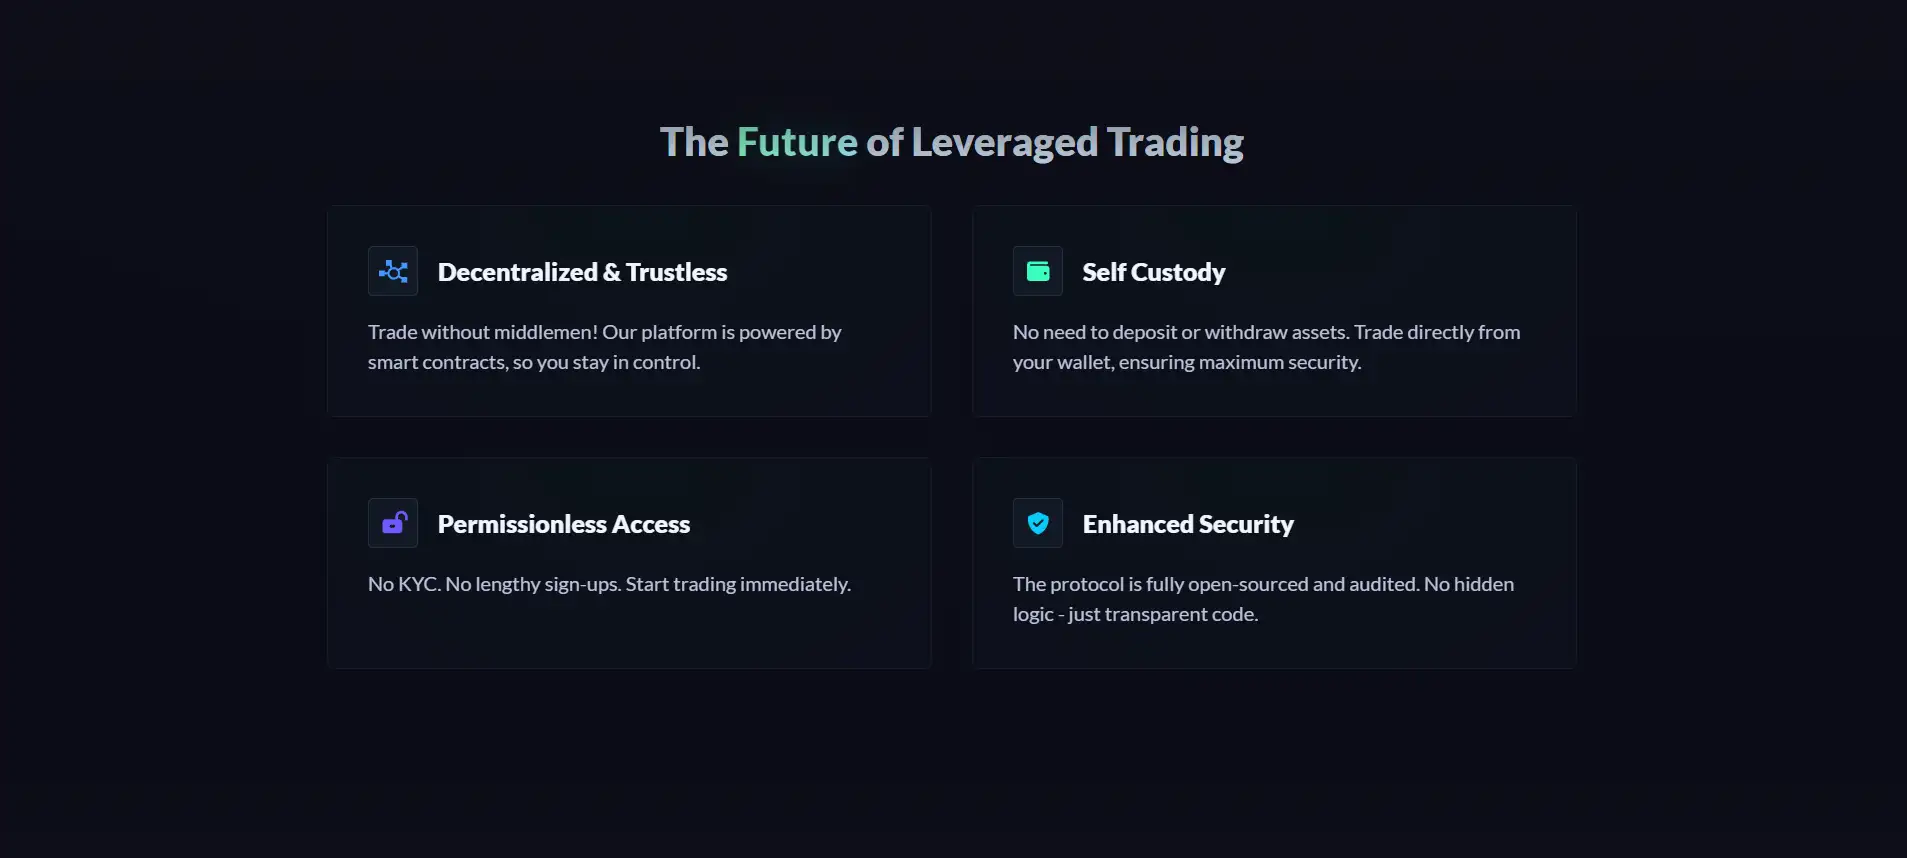Click 'your wallet, ensuring maximum security' line
This screenshot has height=858, width=1907.
click(1186, 362)
